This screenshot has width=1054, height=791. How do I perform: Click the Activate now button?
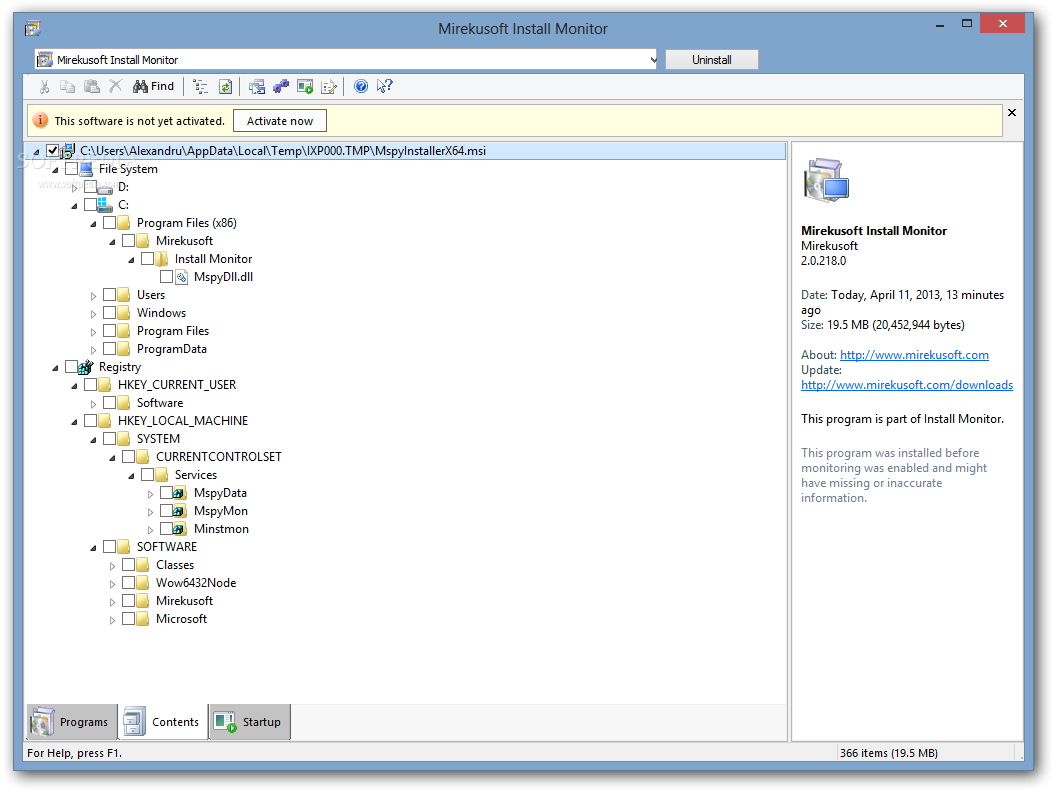pos(280,121)
